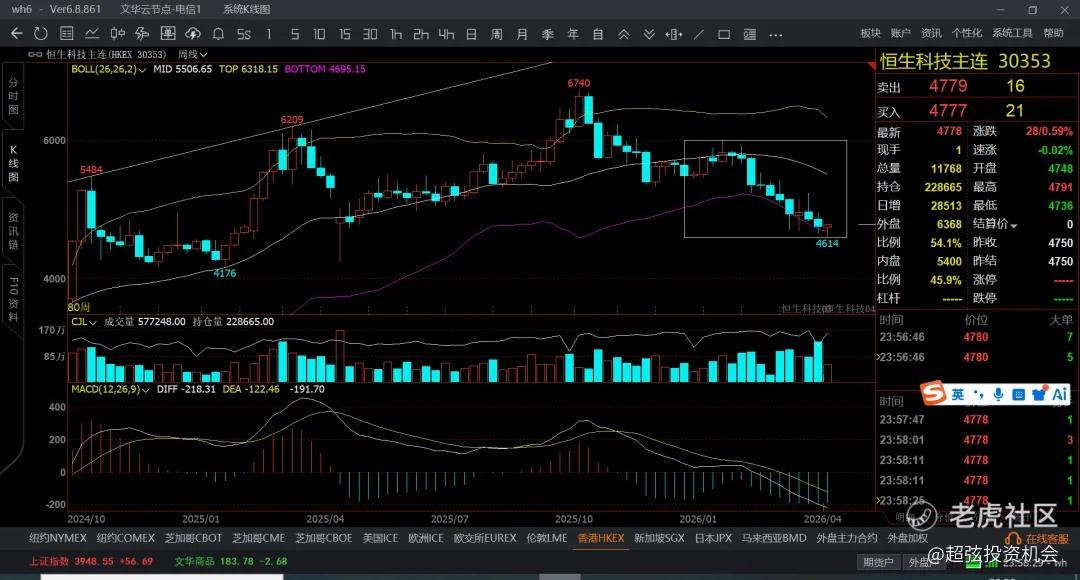Open the 系统工具 menu
This screenshot has width=1080, height=580.
pyautogui.click(x=1012, y=33)
